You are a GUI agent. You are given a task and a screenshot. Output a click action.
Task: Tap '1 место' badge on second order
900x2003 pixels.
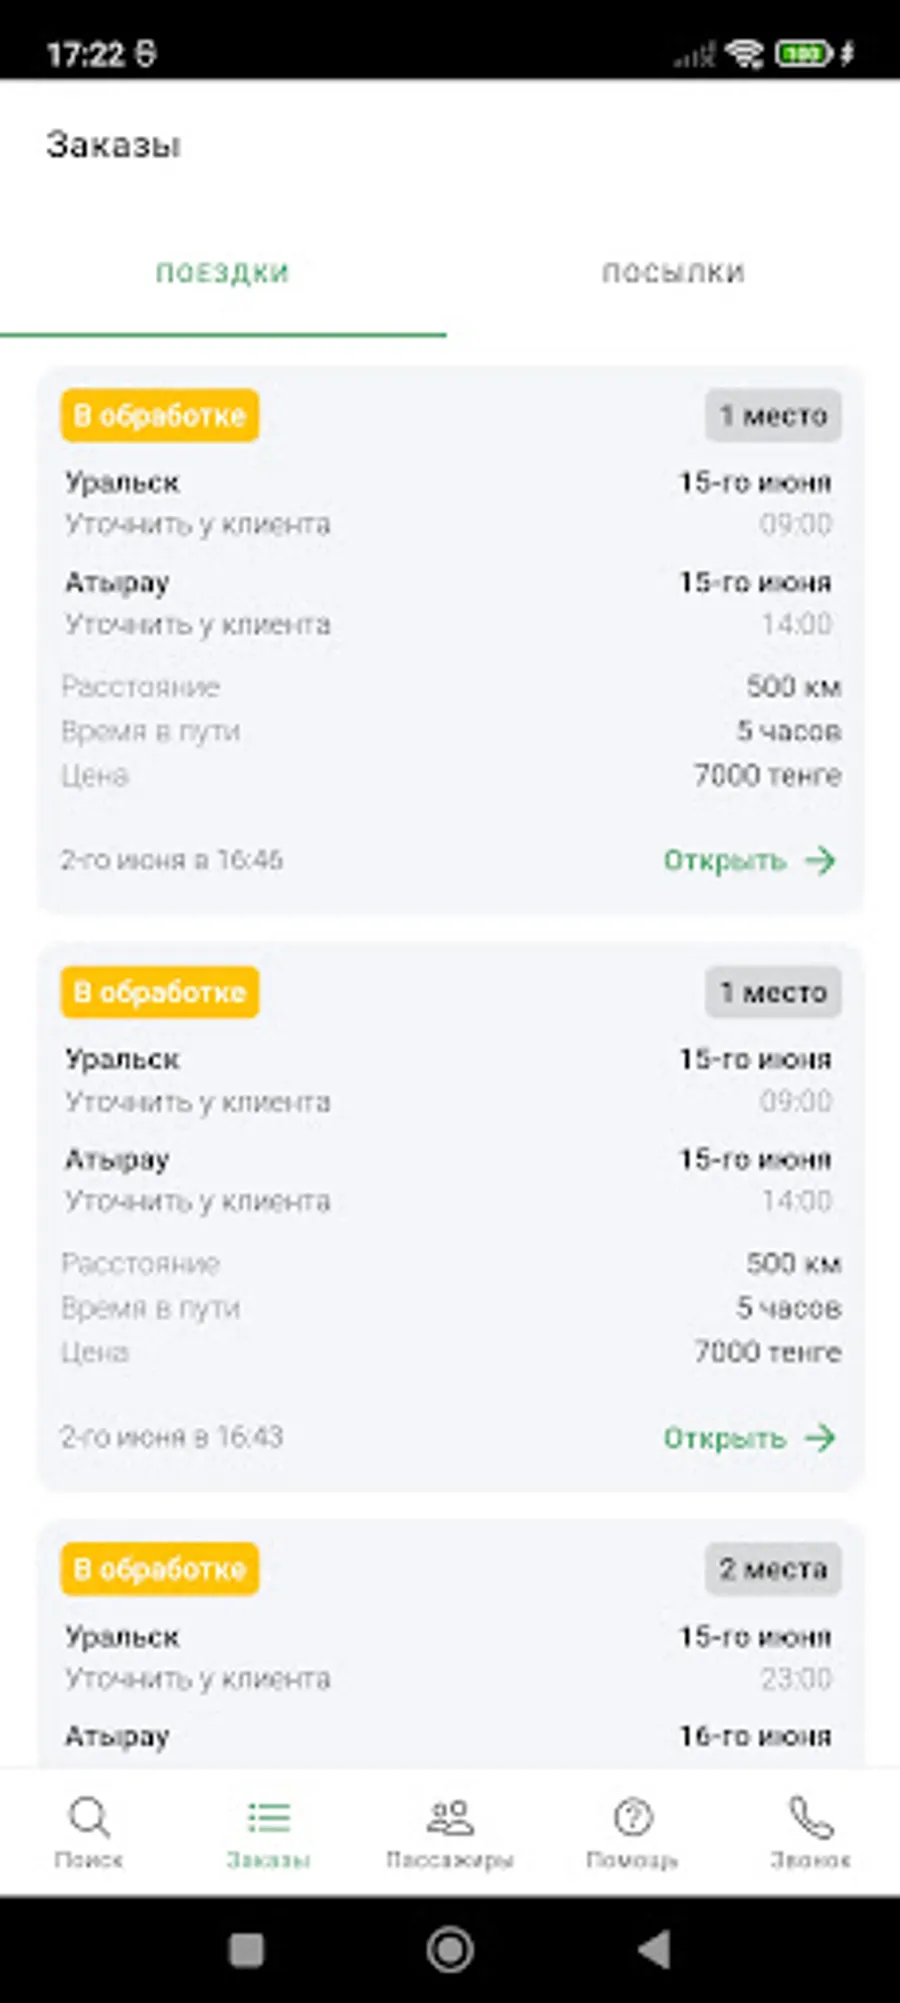(773, 992)
